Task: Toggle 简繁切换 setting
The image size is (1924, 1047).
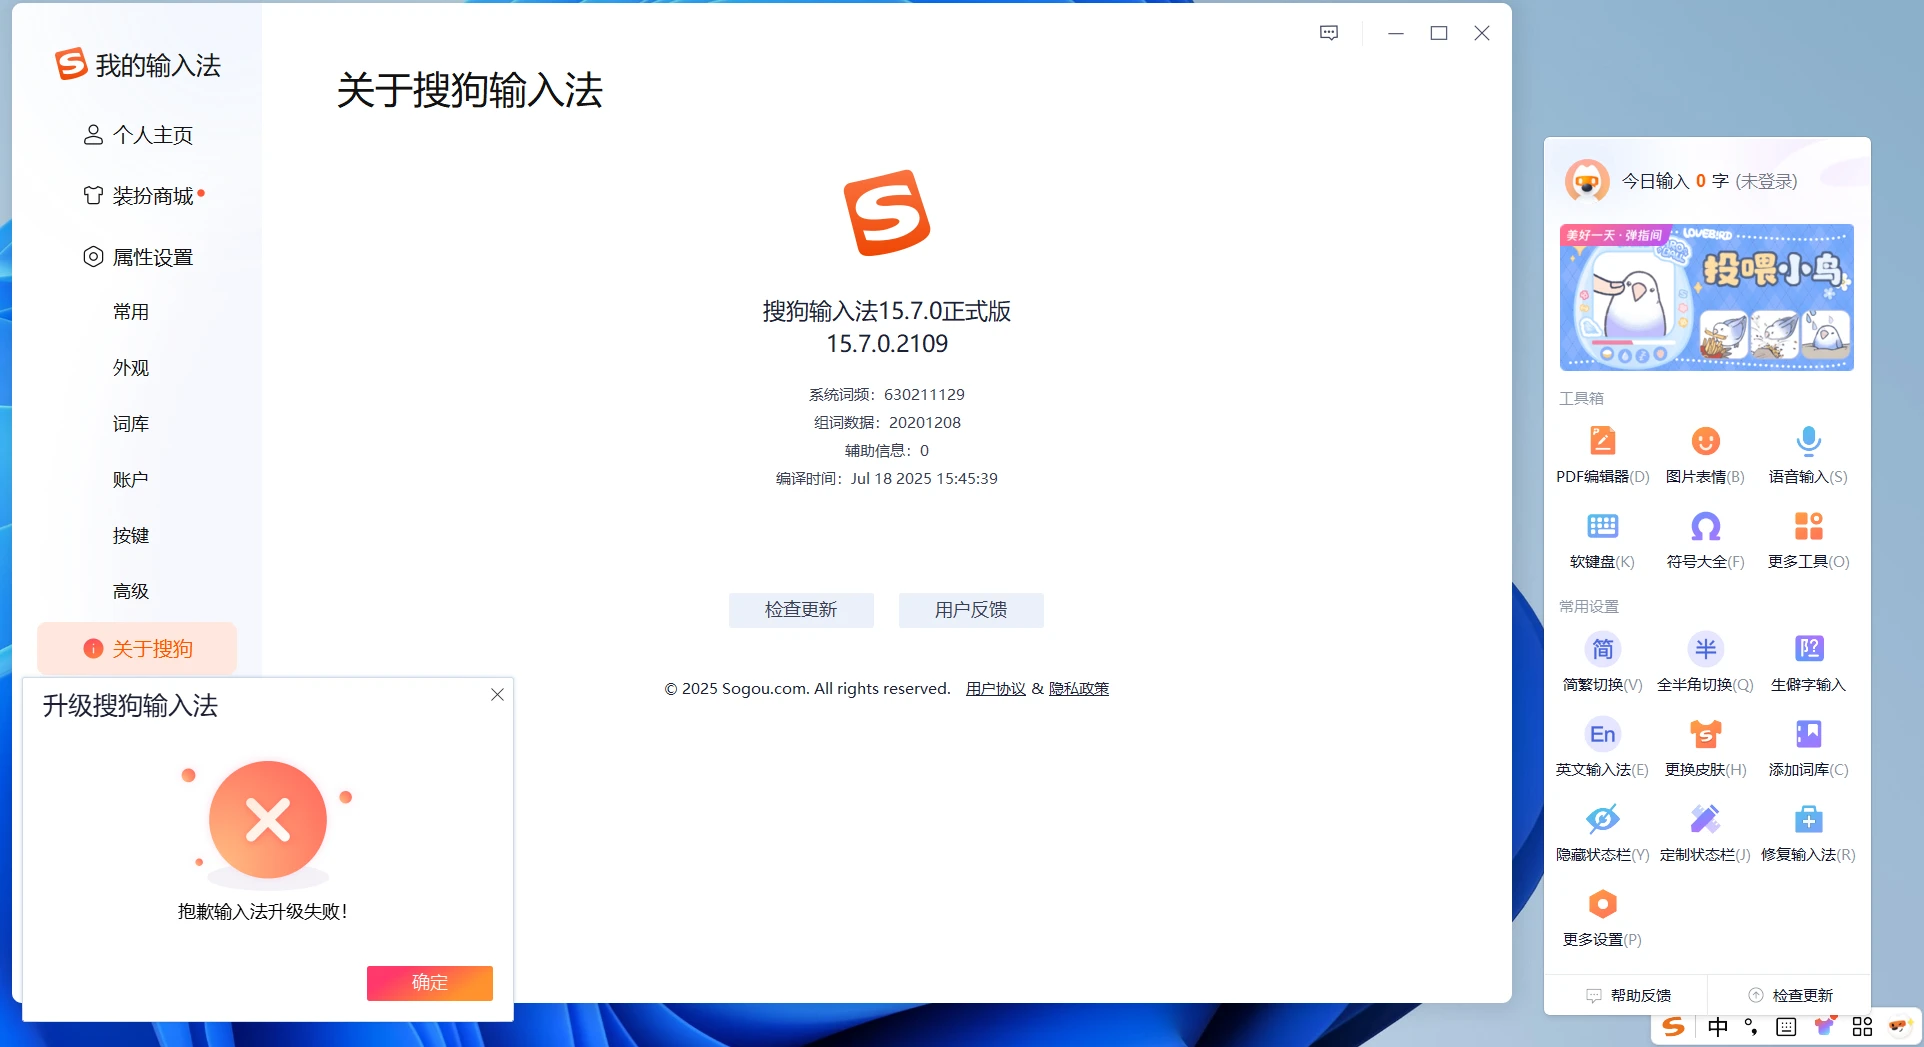Action: pos(1602,649)
